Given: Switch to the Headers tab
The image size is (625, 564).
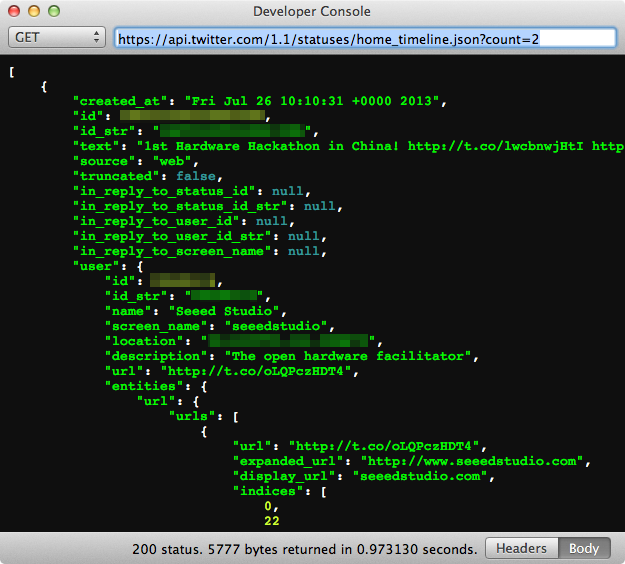Looking at the screenshot, I should 521,548.
